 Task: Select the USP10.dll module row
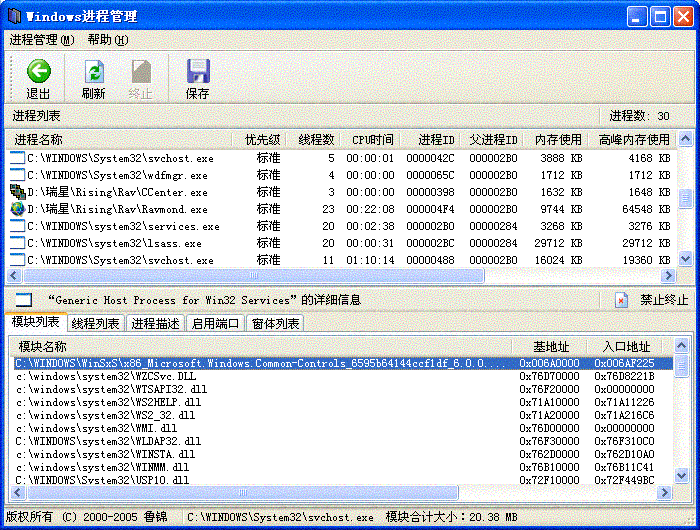pos(342,480)
